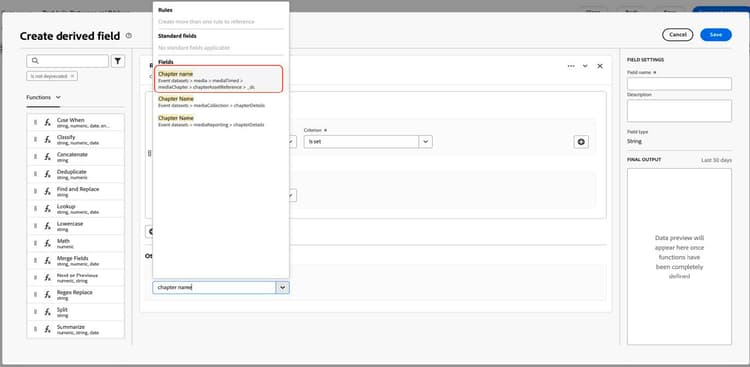Click the help icon beside Create derived field
Image resolution: width=750 pixels, height=367 pixels.
click(129, 36)
